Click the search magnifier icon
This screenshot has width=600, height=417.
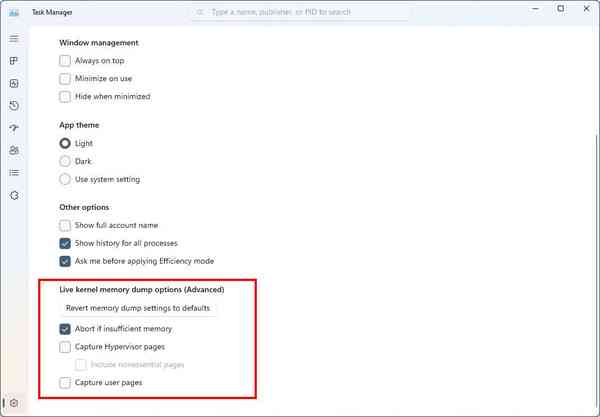pos(199,12)
